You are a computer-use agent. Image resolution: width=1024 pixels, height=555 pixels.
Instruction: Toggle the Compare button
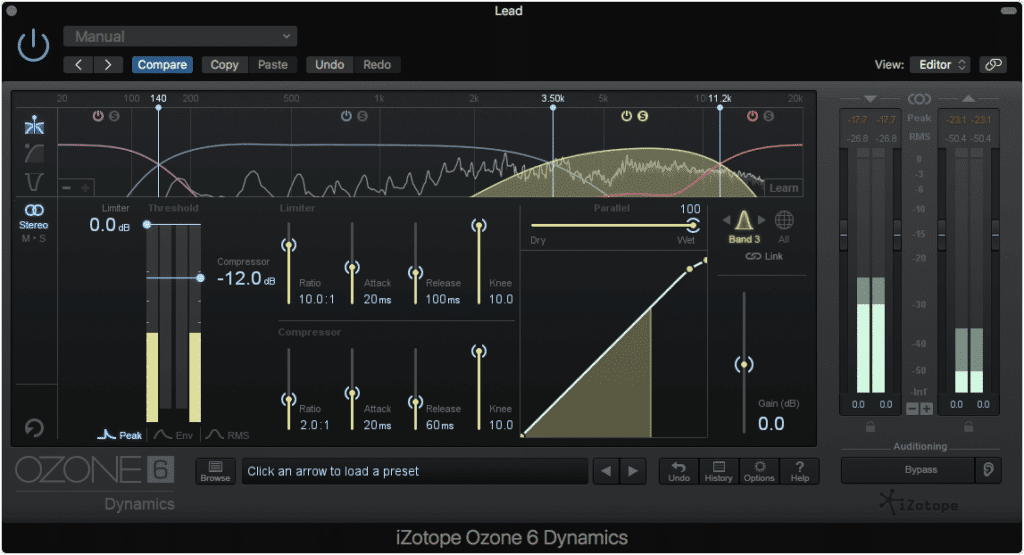[x=162, y=65]
